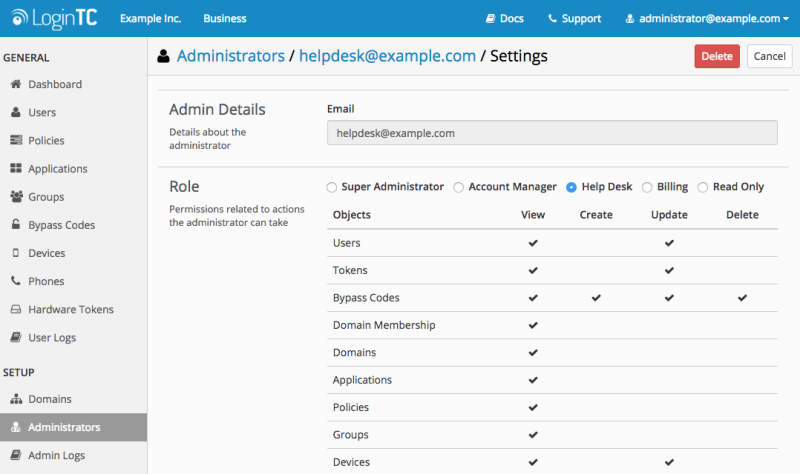Open Support in the top bar

click(574, 18)
